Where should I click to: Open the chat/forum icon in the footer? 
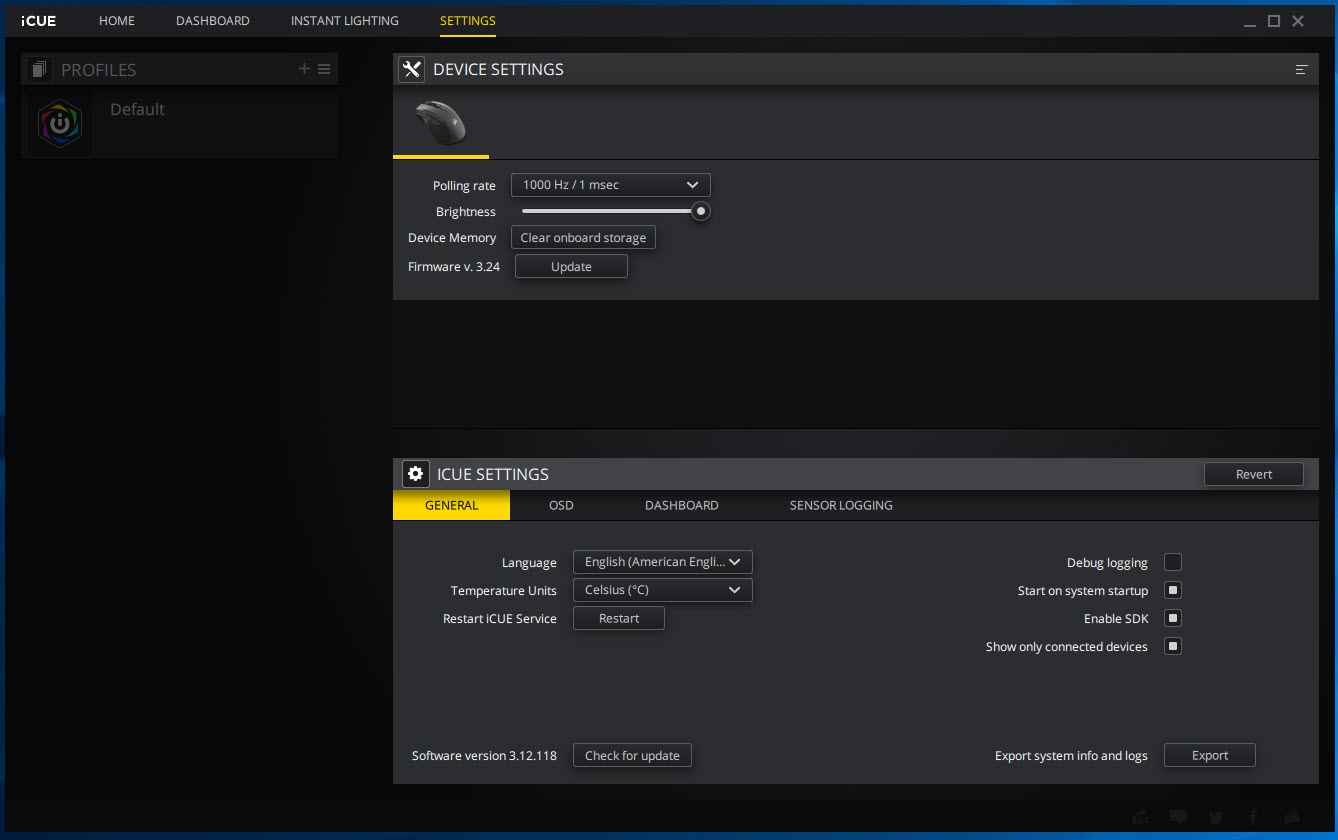click(x=1178, y=818)
